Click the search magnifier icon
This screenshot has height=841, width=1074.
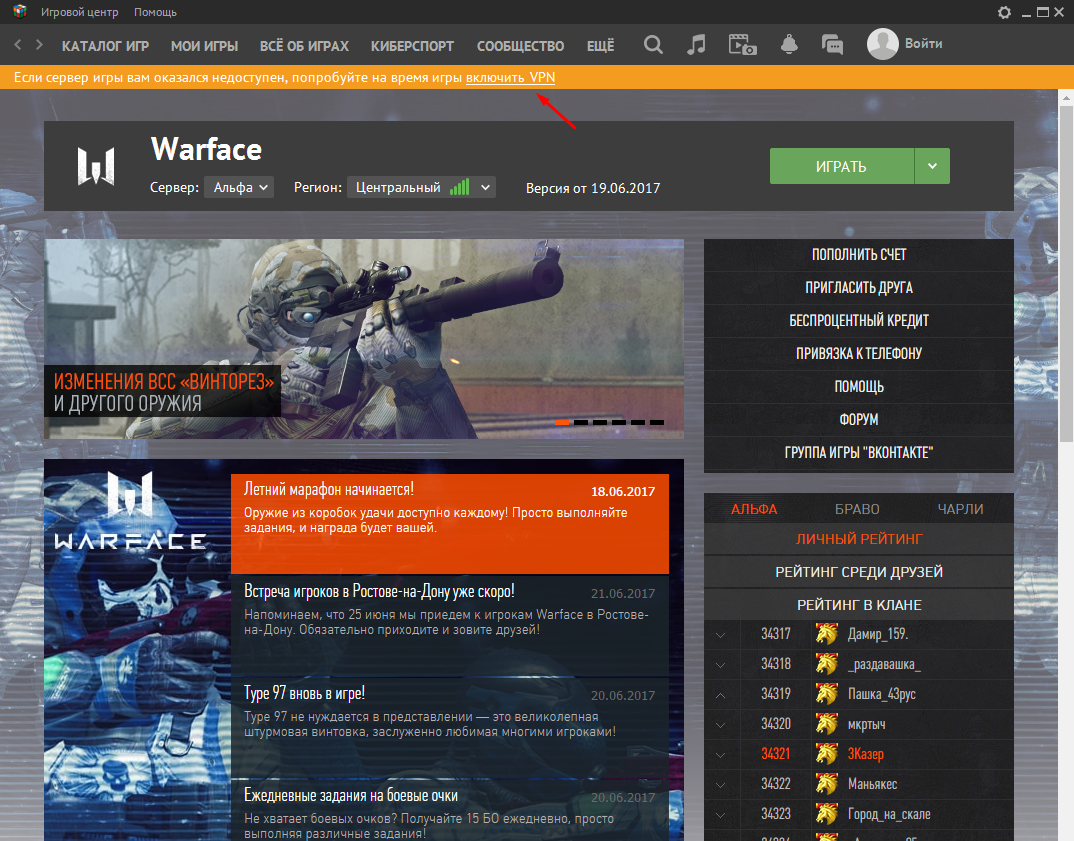(653, 45)
